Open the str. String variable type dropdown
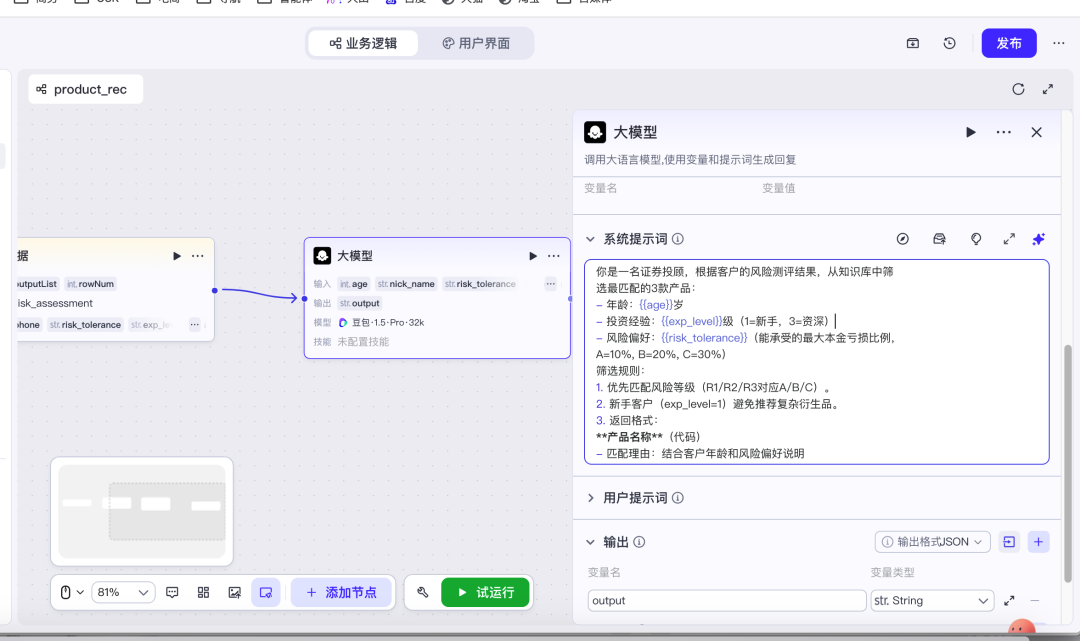 (x=931, y=601)
